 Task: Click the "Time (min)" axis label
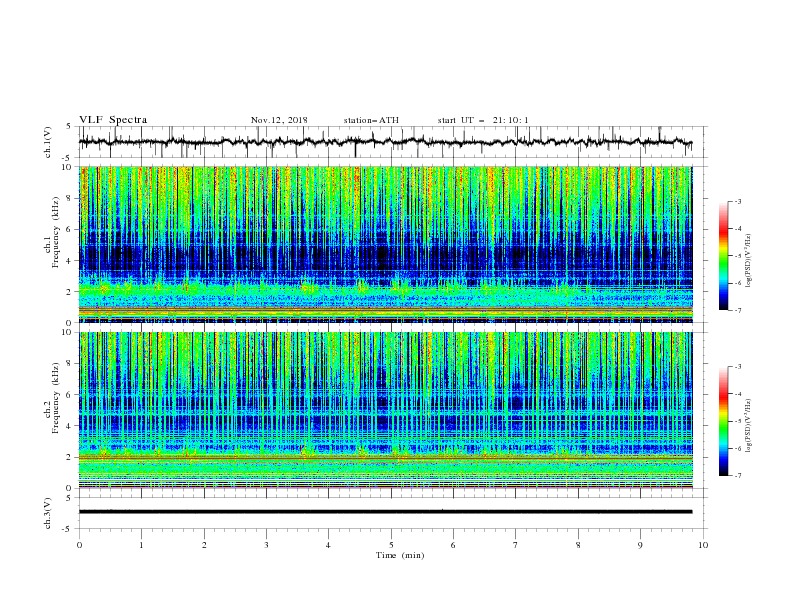pyautogui.click(x=400, y=555)
